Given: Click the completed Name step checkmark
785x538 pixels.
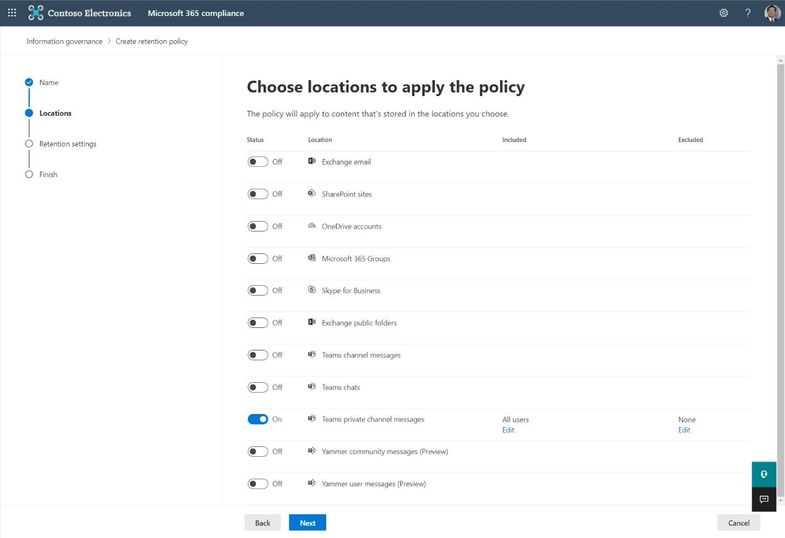Looking at the screenshot, I should pyautogui.click(x=29, y=82).
